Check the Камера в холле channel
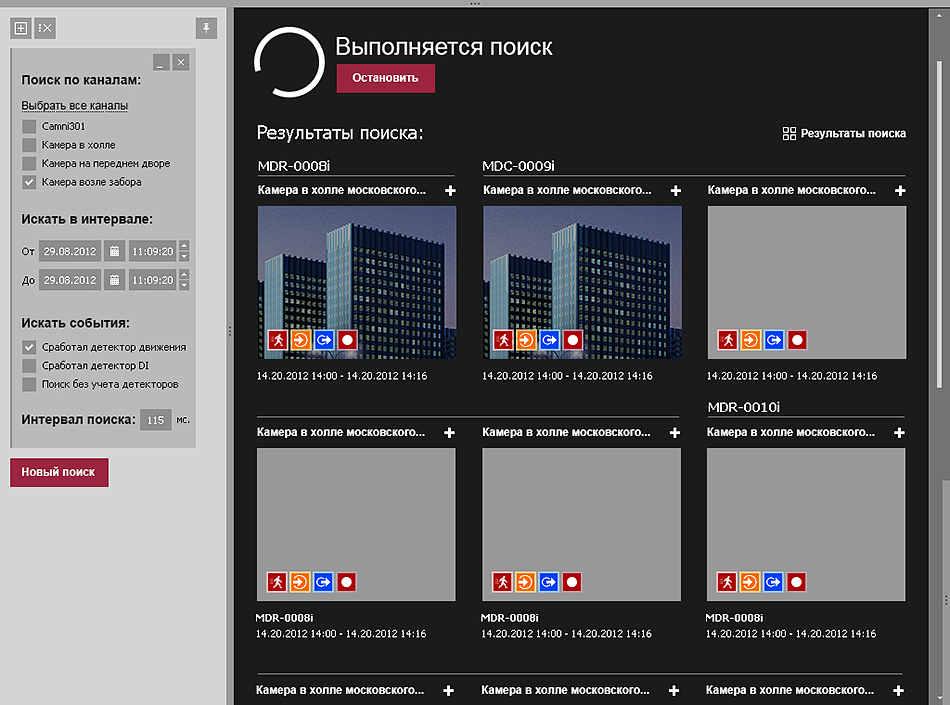The width and height of the screenshot is (950, 705). [29, 145]
